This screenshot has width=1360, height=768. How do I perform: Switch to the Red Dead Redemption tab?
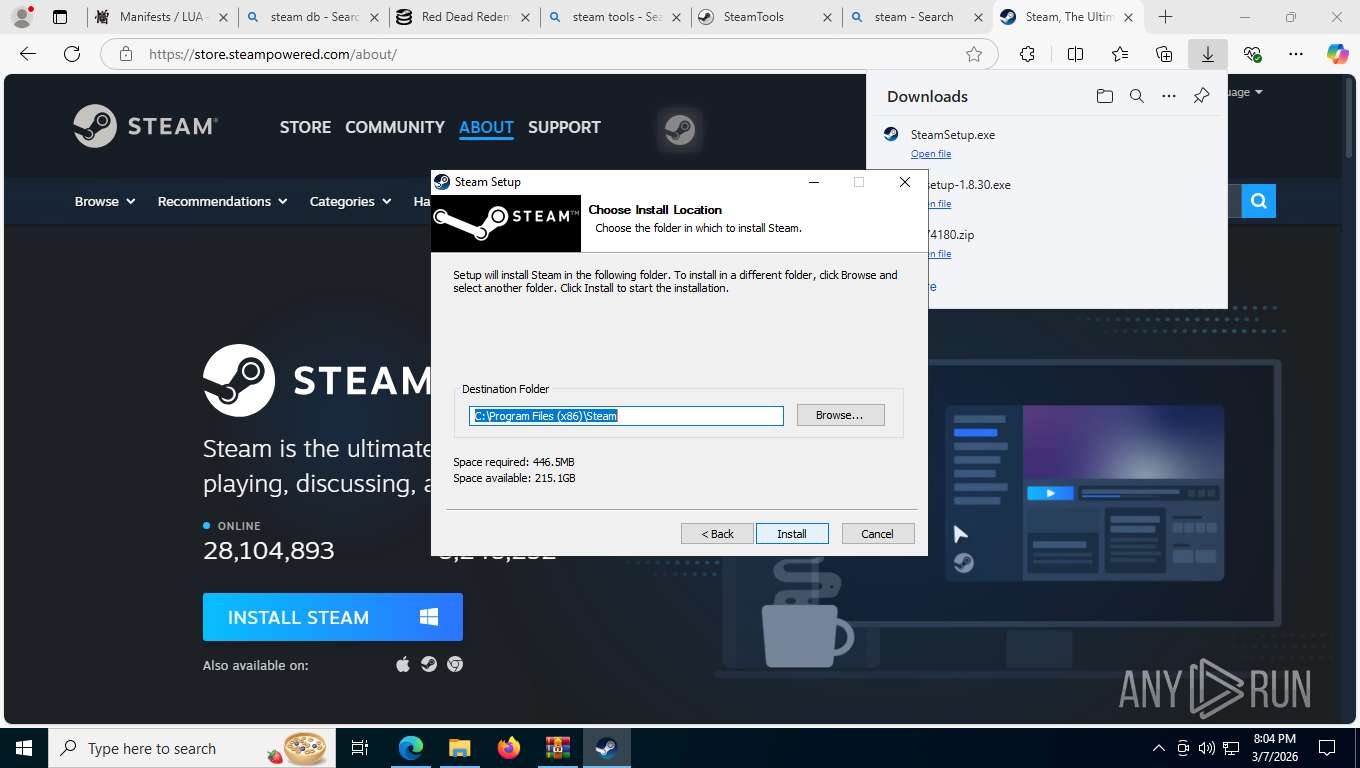[x=464, y=17]
